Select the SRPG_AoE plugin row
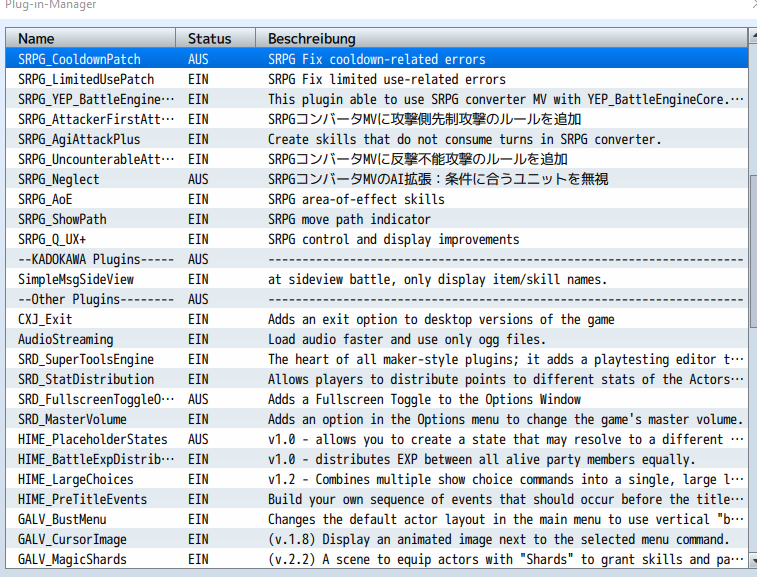The height and width of the screenshot is (577, 757). (x=377, y=199)
